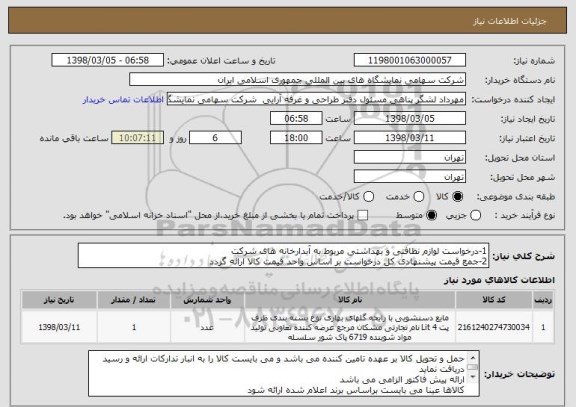576x407 pixels.
Task: Select the کالا radio button
Action: coord(457,197)
